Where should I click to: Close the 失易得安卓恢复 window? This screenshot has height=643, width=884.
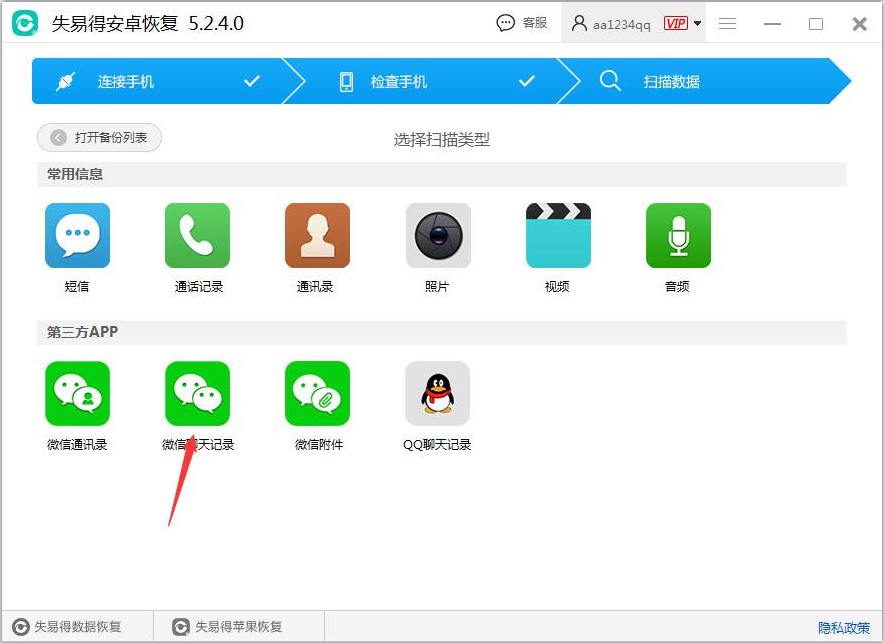pyautogui.click(x=859, y=24)
